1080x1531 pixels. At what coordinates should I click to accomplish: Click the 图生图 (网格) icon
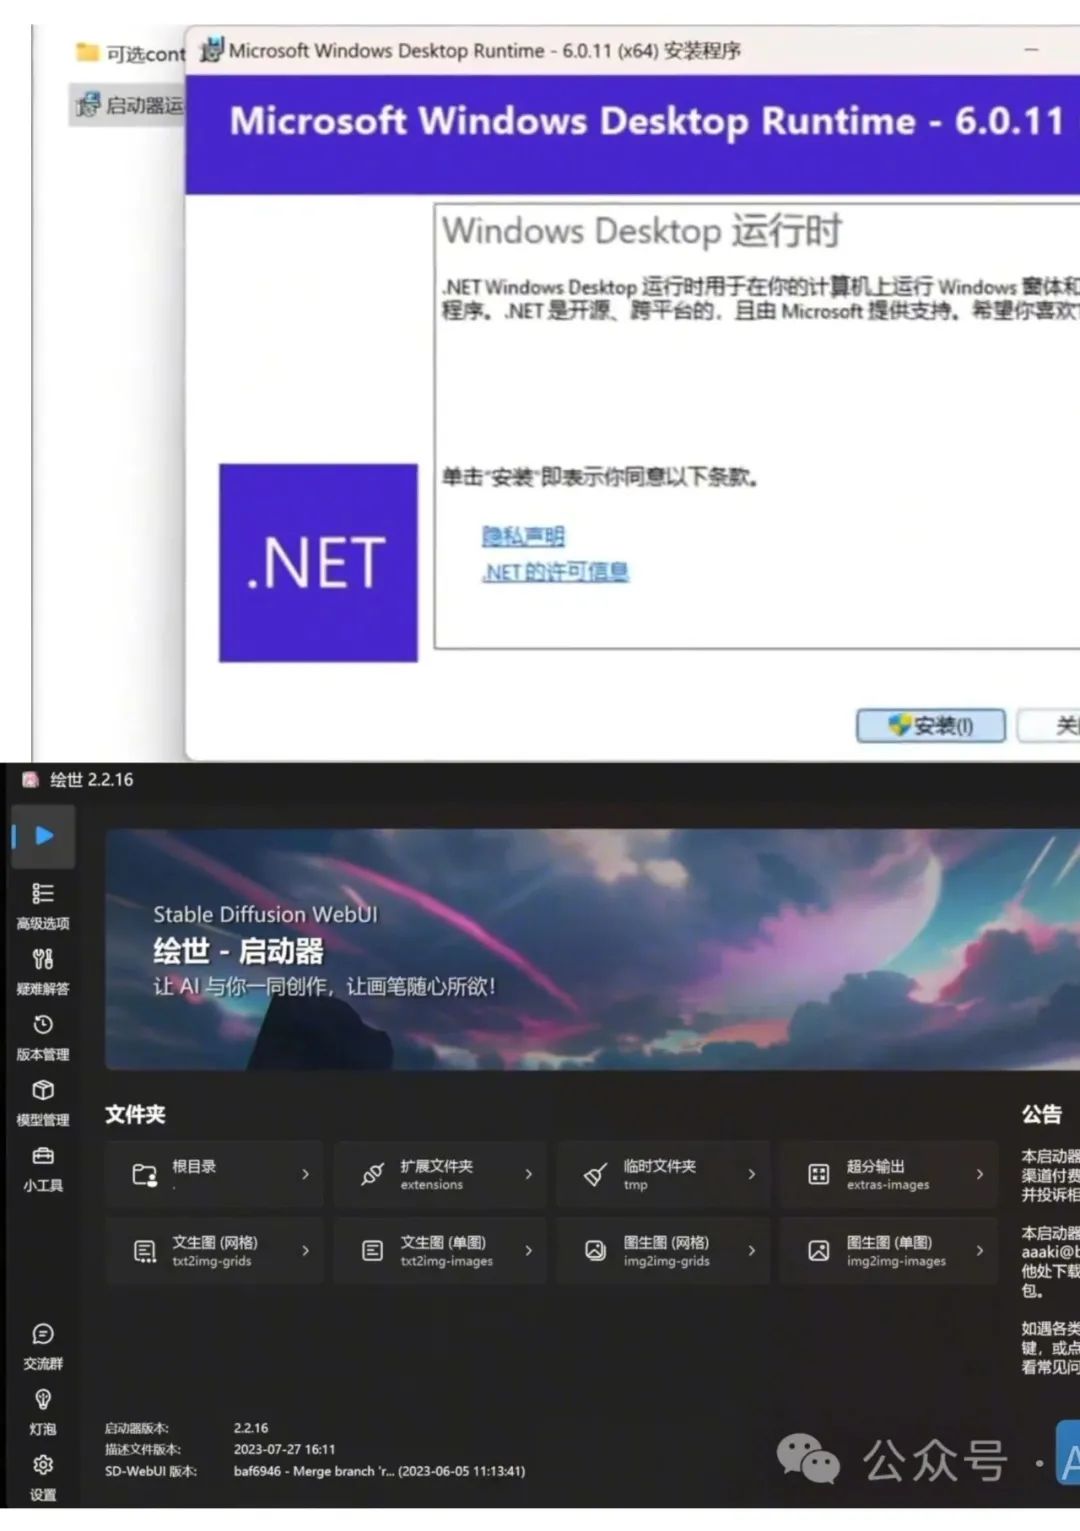pyautogui.click(x=595, y=1250)
